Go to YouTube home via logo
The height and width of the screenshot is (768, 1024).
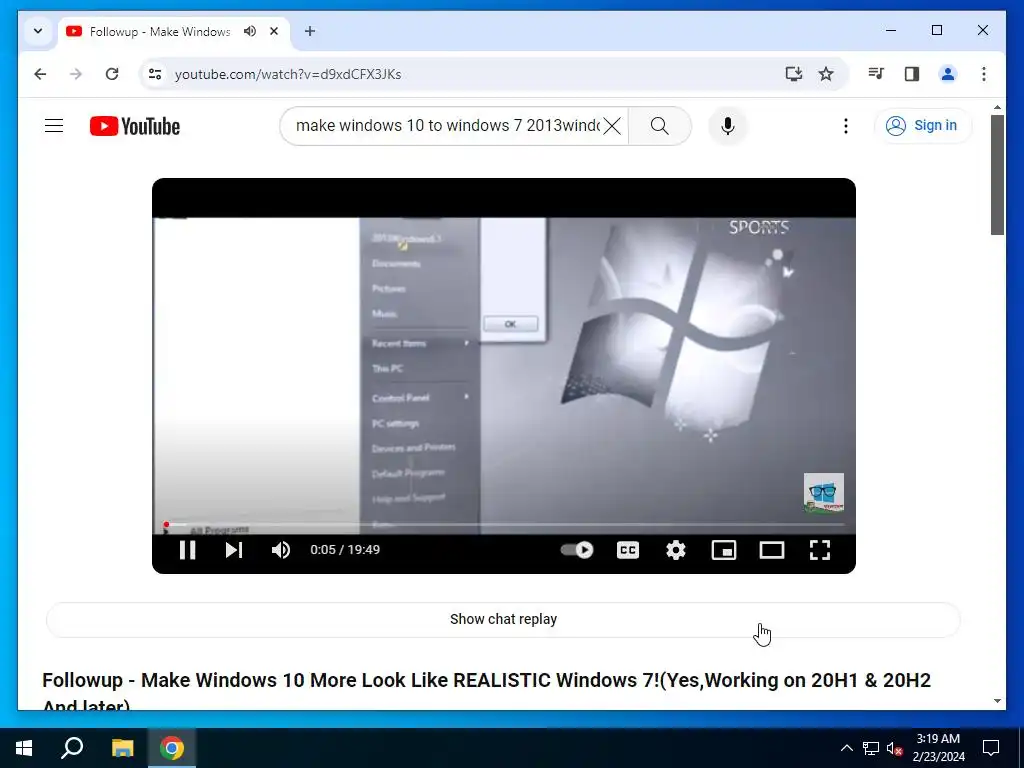point(135,126)
